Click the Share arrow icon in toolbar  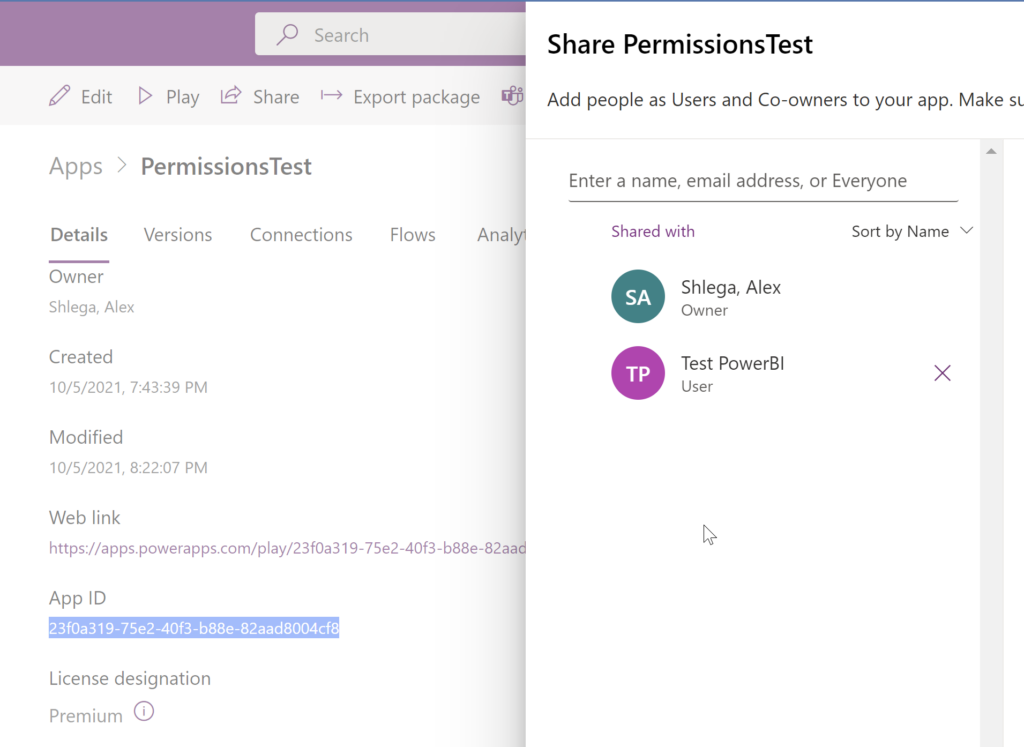click(231, 95)
